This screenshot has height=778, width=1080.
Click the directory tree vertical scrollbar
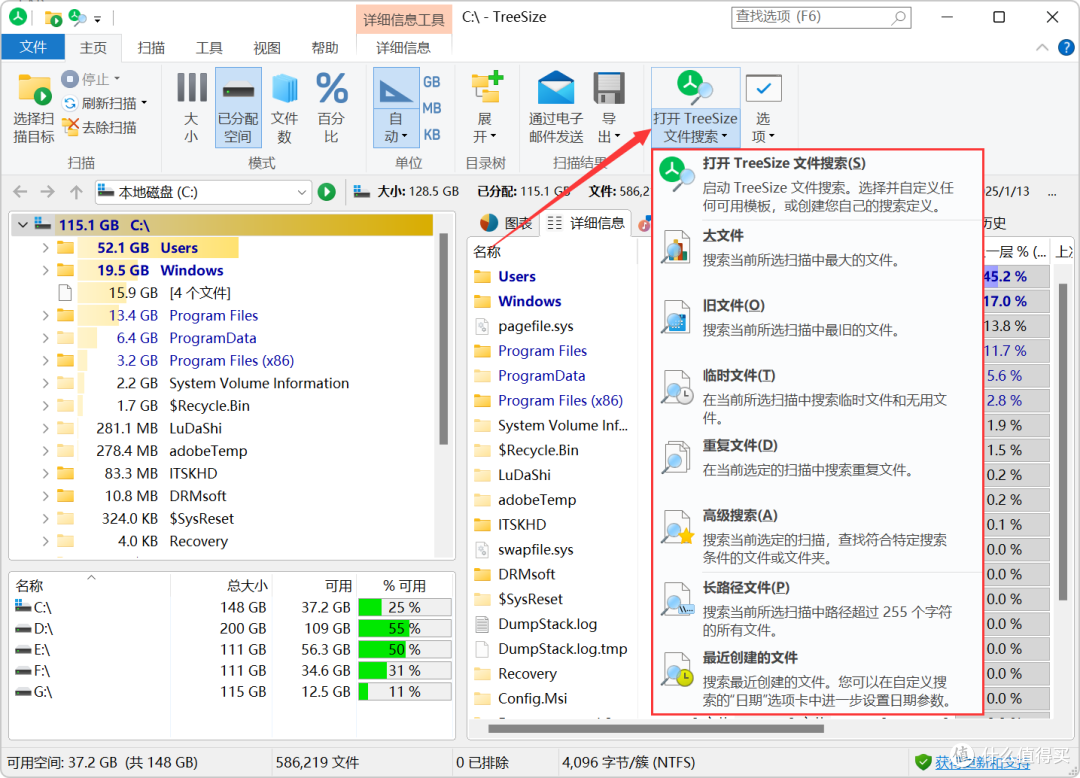(444, 337)
